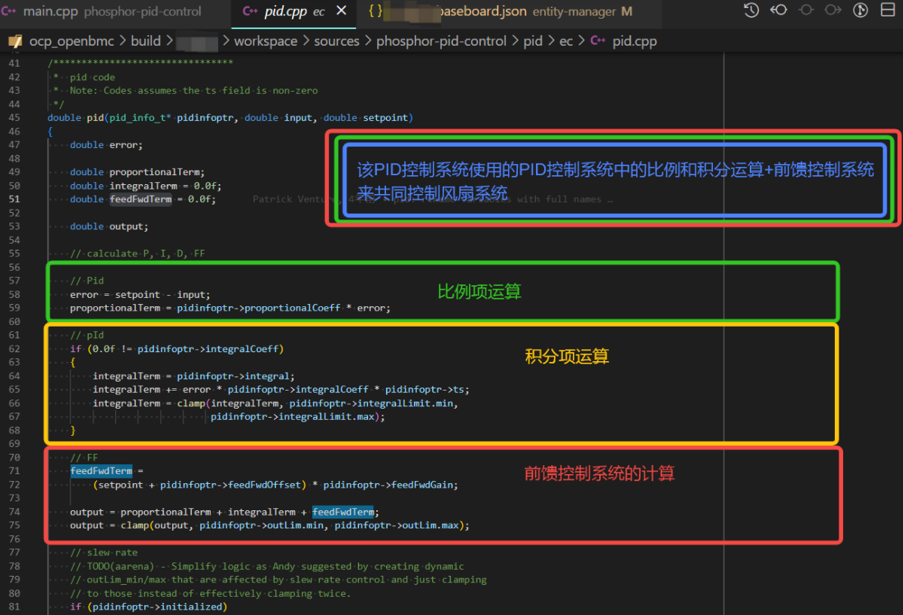This screenshot has width=903, height=615.
Task: Open previous revision arrow icon
Action: pyautogui.click(x=779, y=10)
